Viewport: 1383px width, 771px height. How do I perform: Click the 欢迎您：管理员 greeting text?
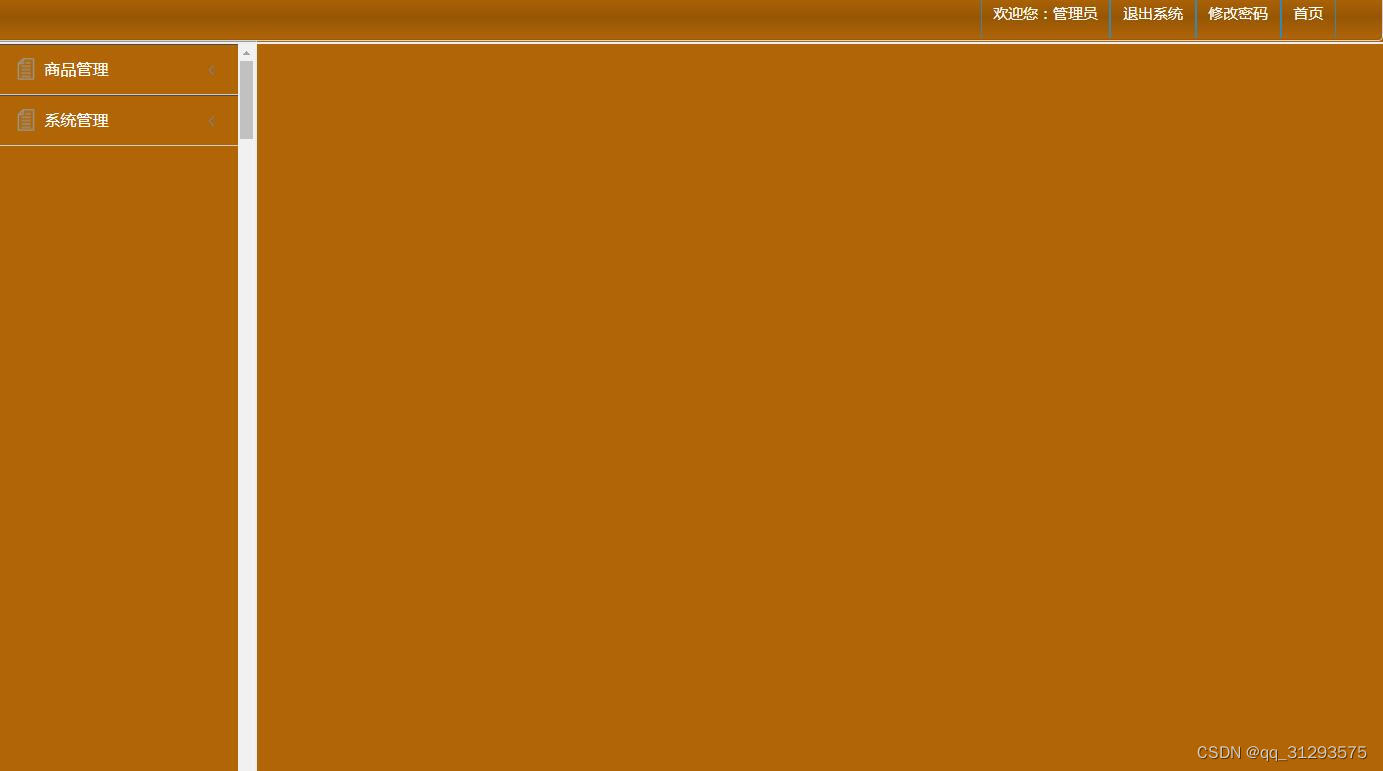1045,14
